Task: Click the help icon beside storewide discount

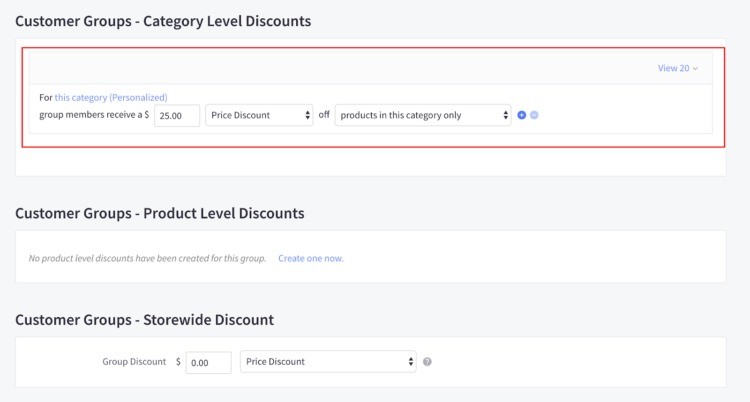Action: coord(427,362)
